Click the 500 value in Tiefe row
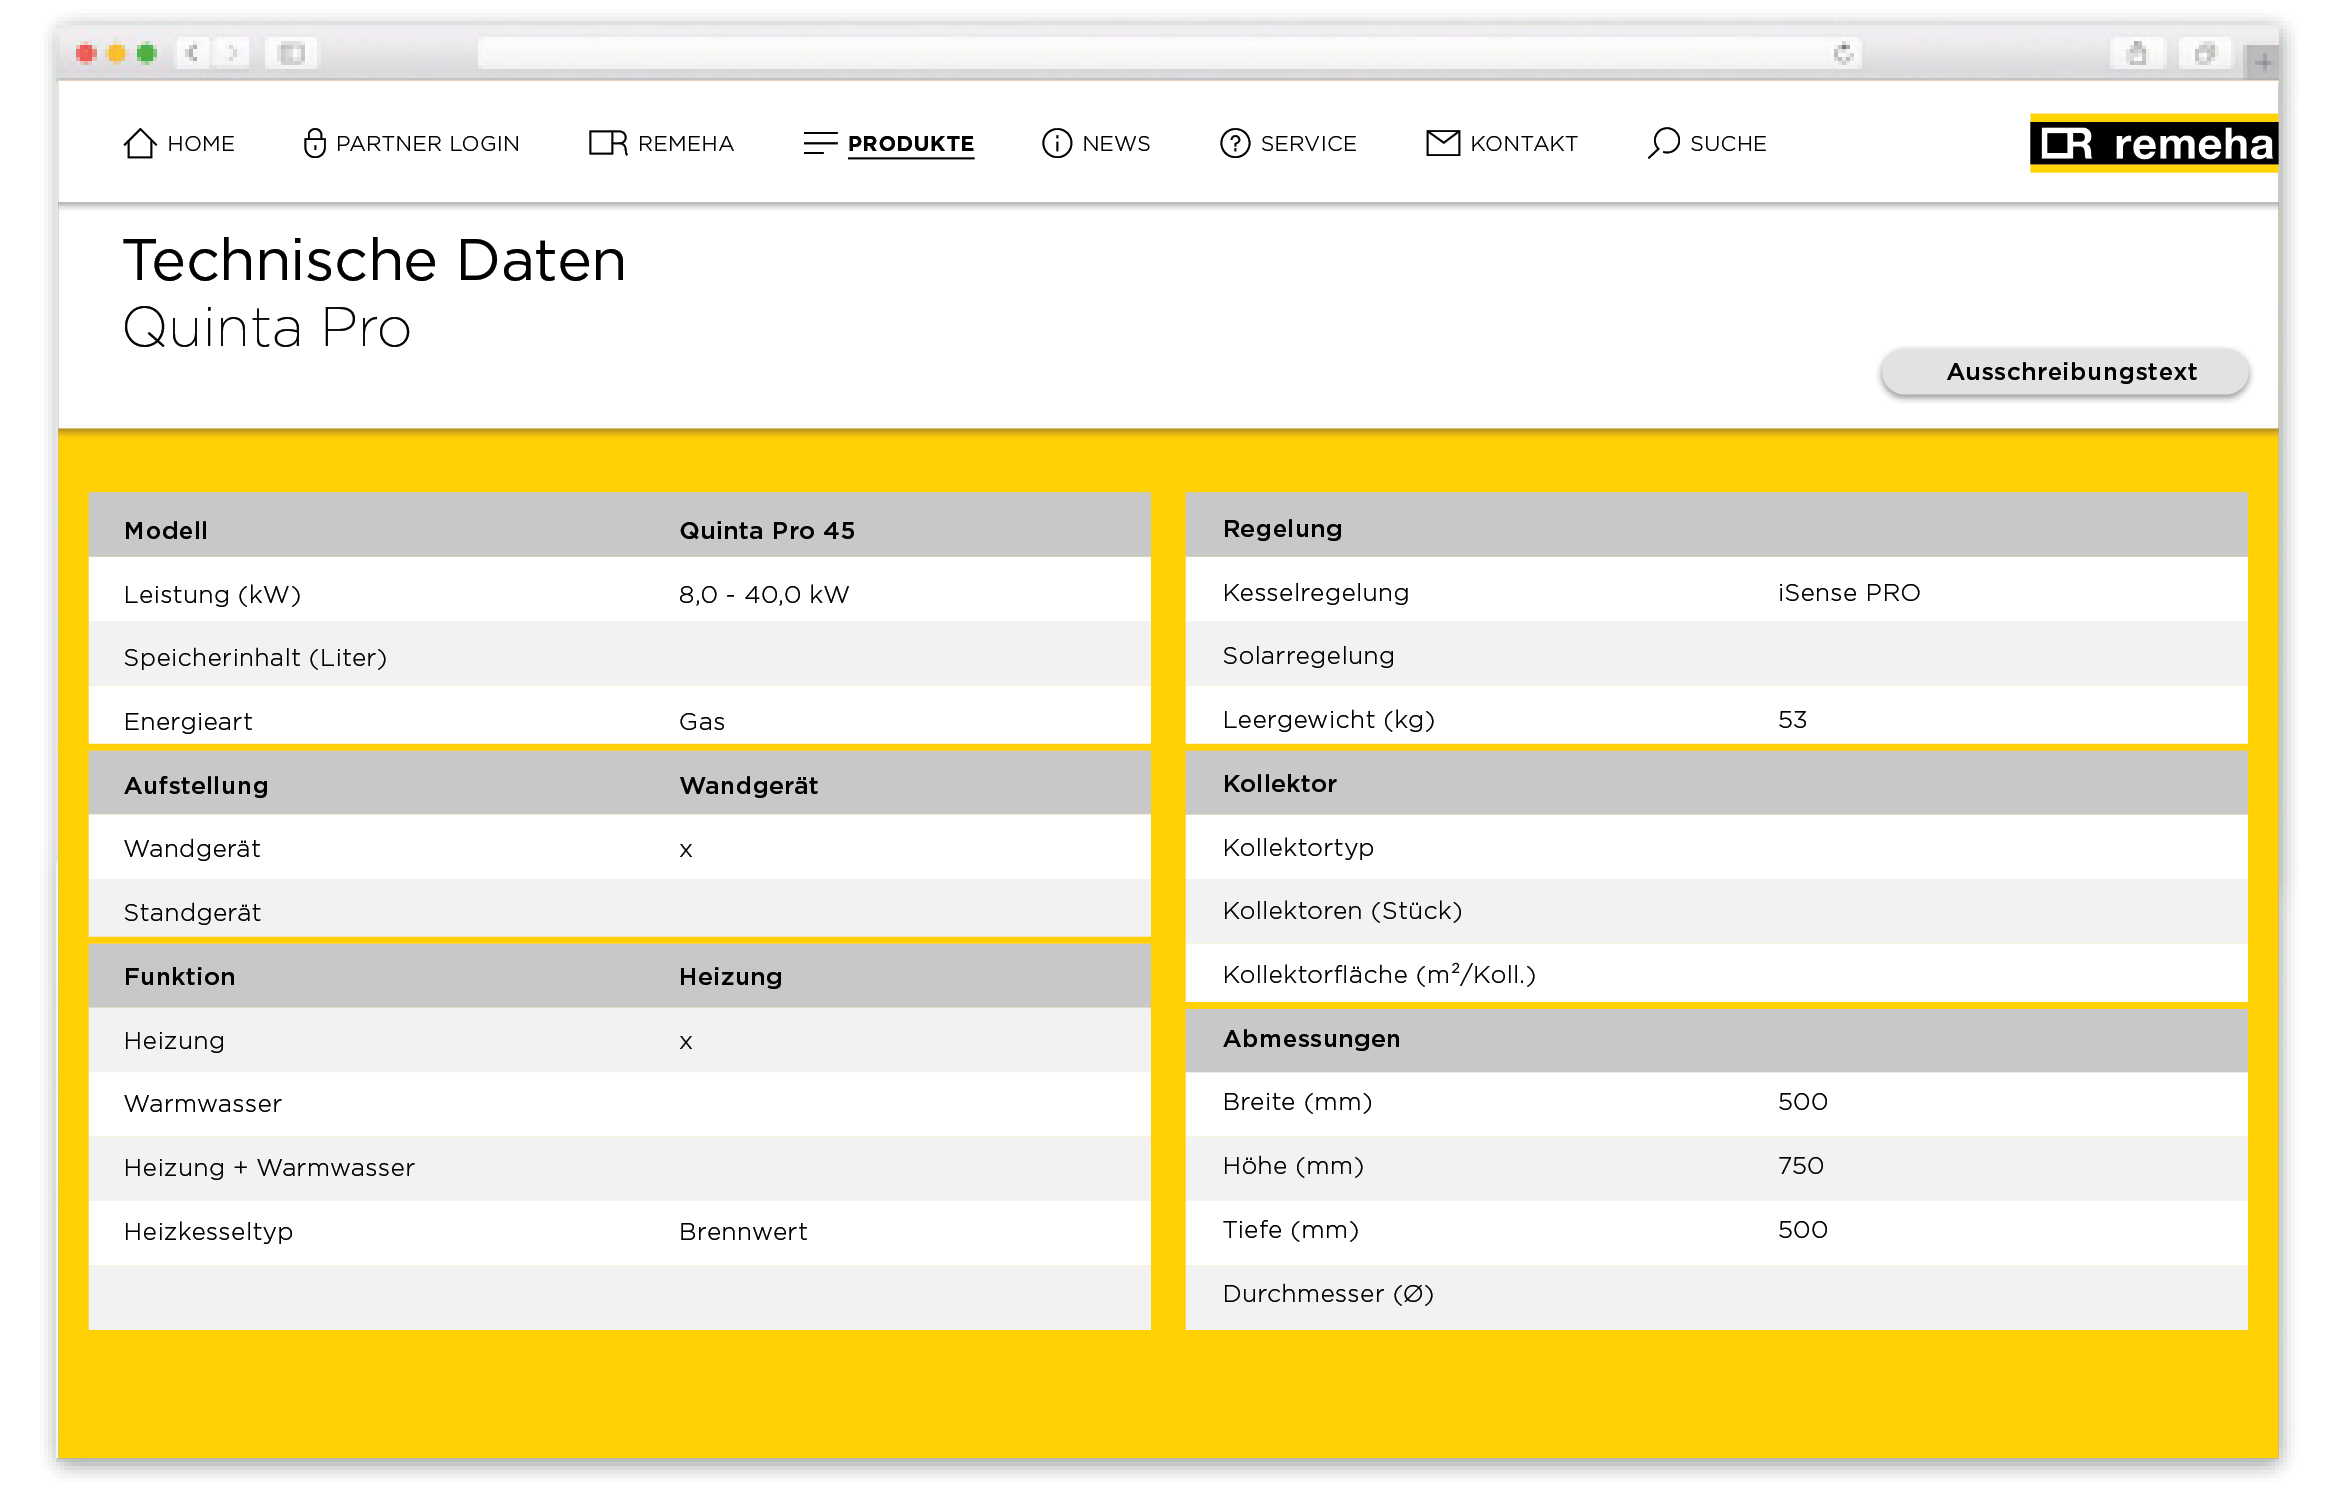 (x=1803, y=1230)
